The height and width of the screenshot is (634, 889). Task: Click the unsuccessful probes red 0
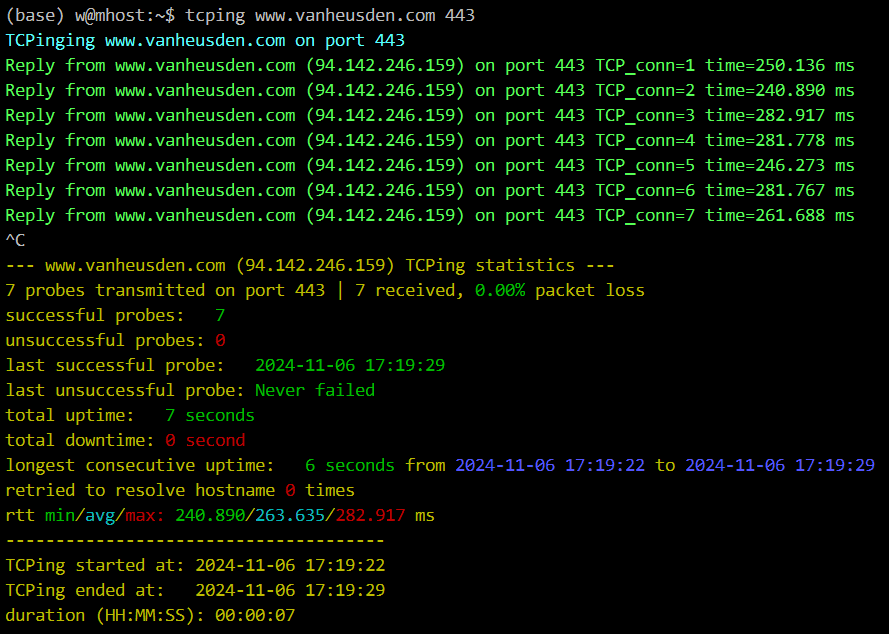(x=220, y=340)
